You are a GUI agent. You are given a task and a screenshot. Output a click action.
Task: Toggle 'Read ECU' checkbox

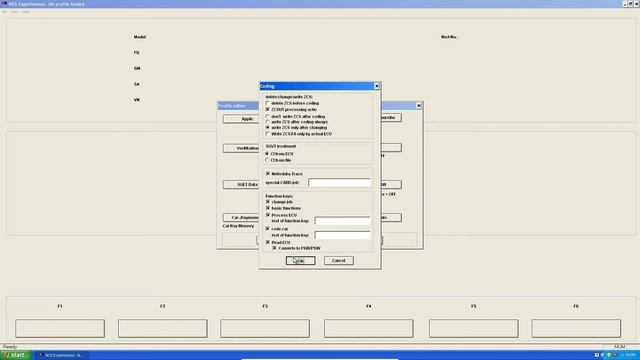pyautogui.click(x=268, y=242)
